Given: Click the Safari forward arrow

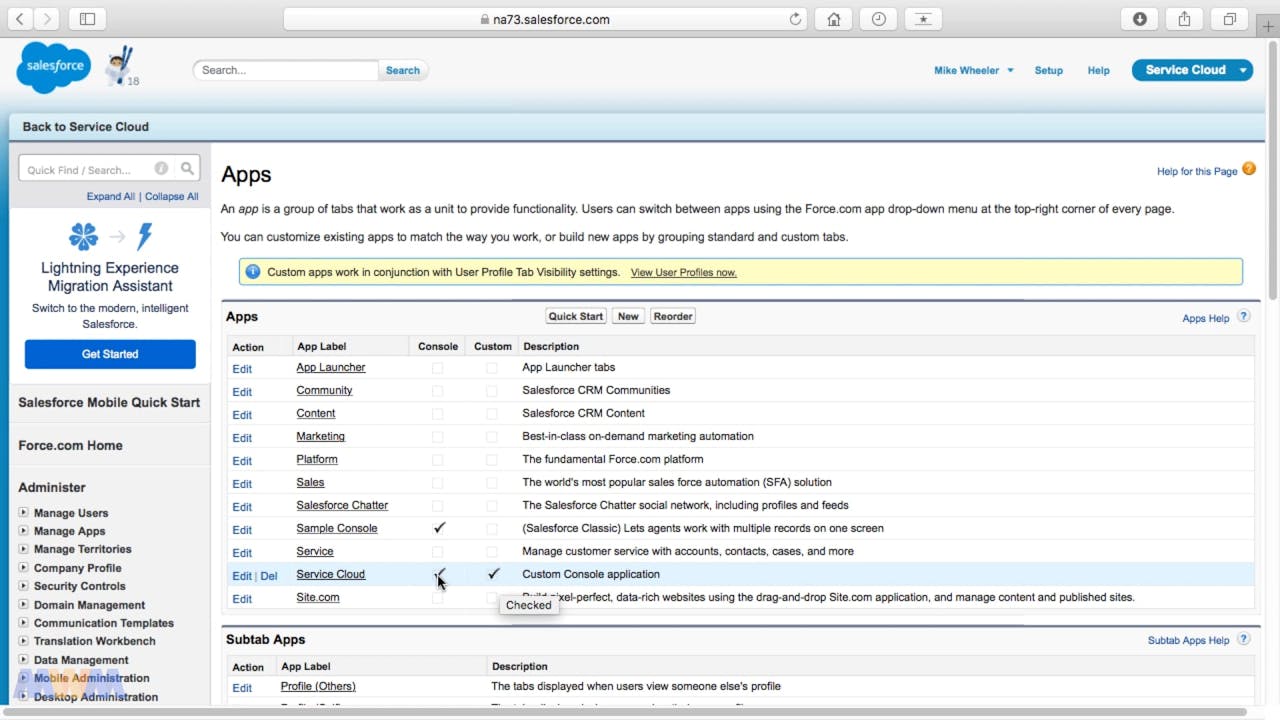Looking at the screenshot, I should click(x=47, y=19).
